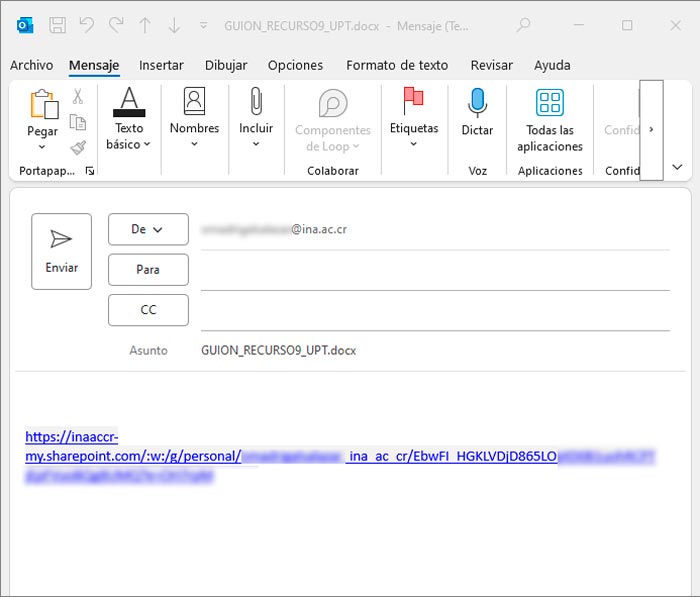Switch to the Insertar tab

click(161, 65)
